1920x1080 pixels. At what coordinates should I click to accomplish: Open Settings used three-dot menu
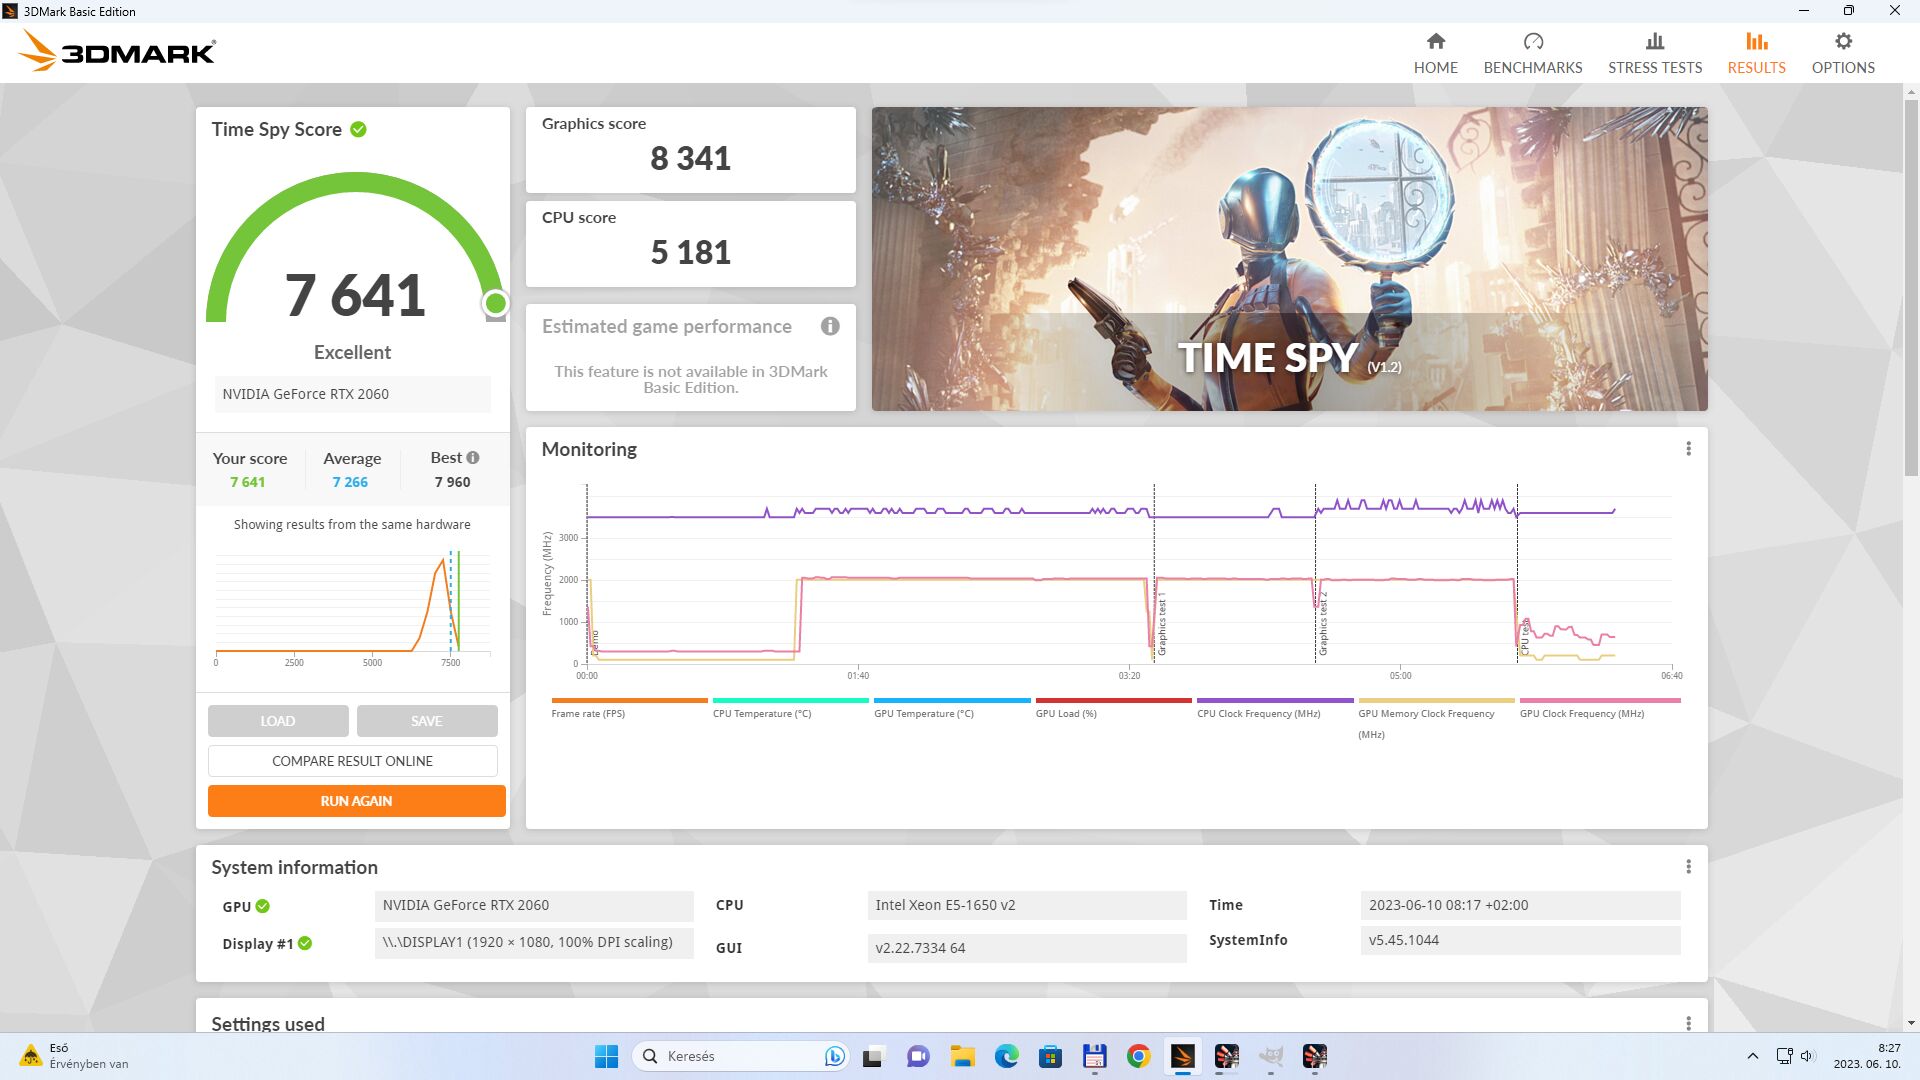point(1688,1023)
